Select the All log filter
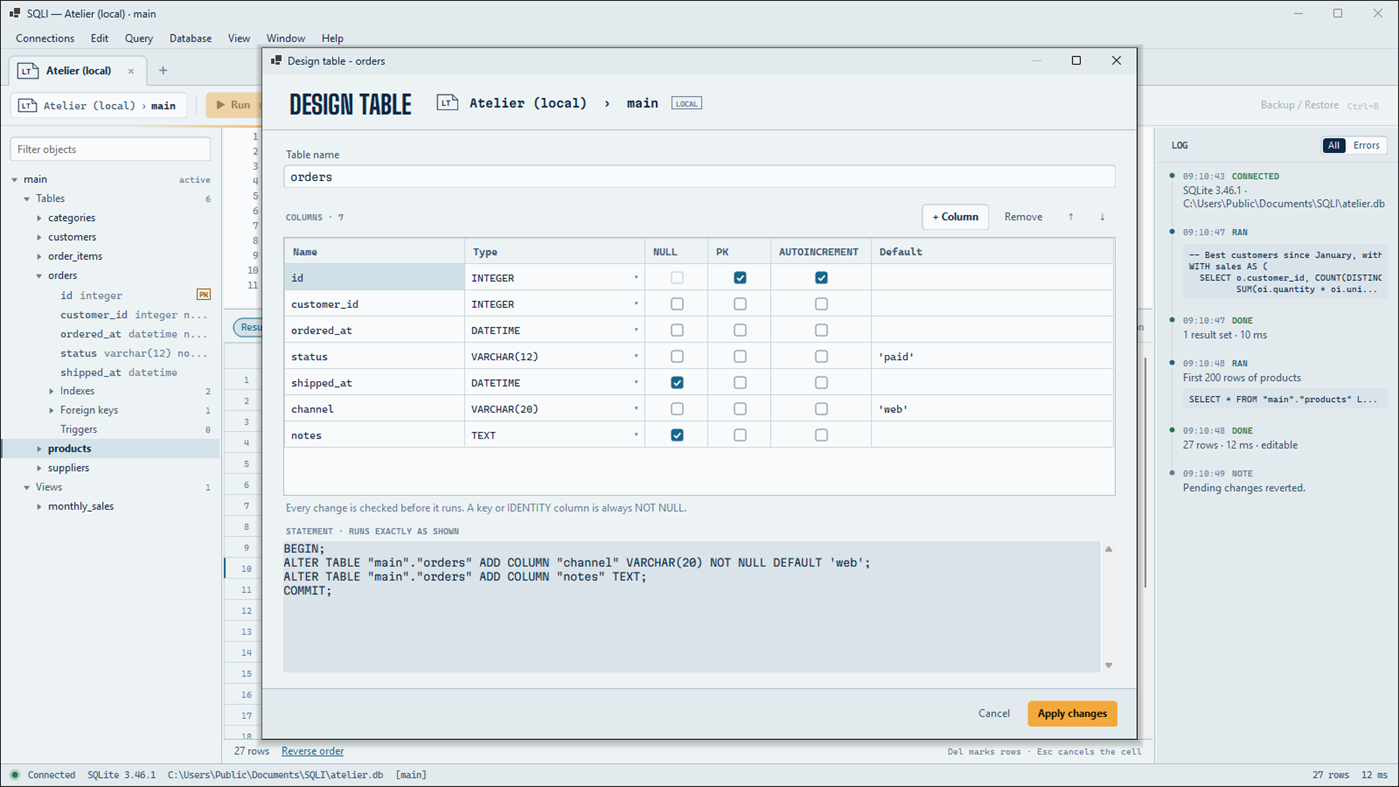This screenshot has height=787, width=1399. coord(1334,146)
